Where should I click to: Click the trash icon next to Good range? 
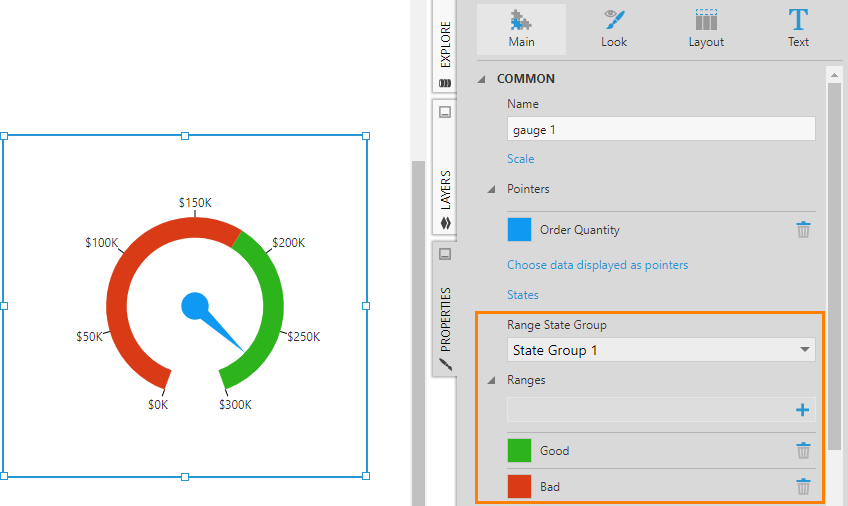coord(803,451)
